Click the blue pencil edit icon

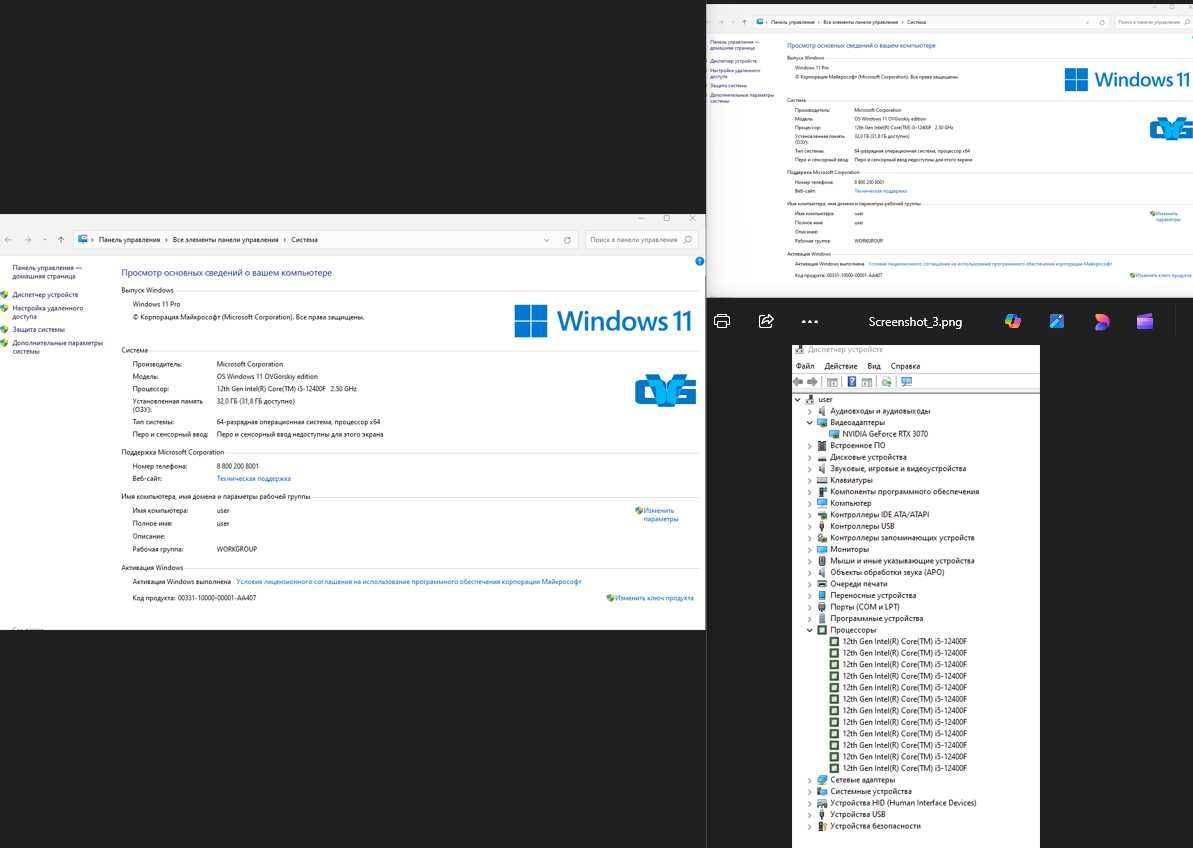[1057, 321]
